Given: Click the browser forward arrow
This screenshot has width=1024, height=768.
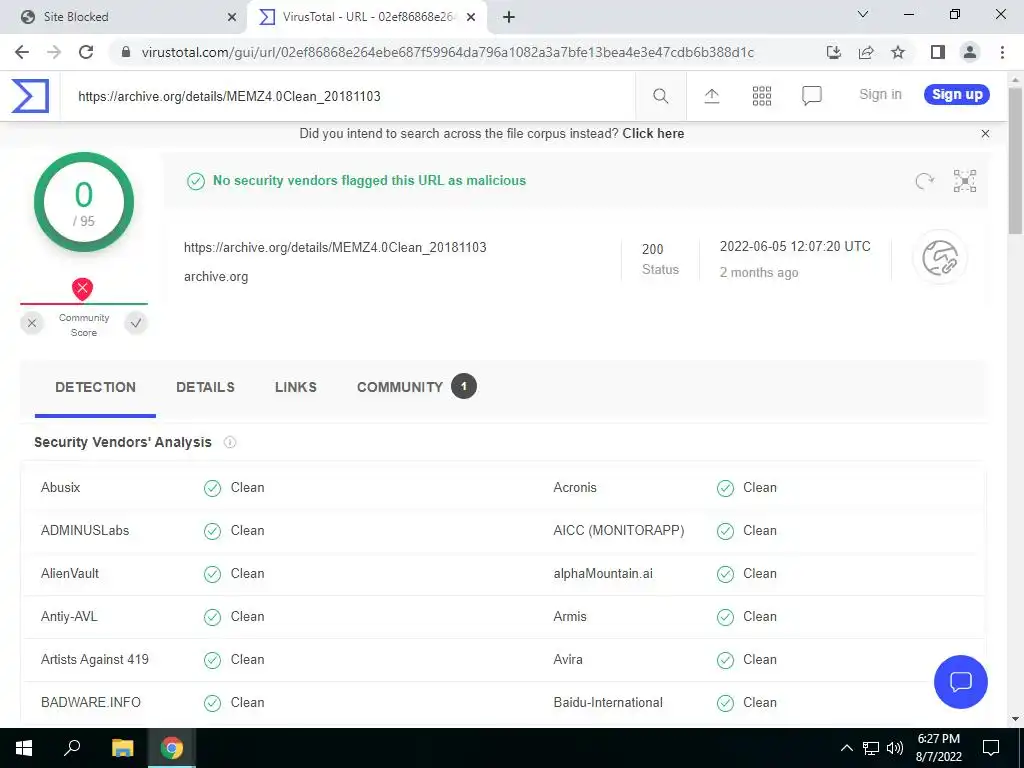Looking at the screenshot, I should (x=54, y=52).
